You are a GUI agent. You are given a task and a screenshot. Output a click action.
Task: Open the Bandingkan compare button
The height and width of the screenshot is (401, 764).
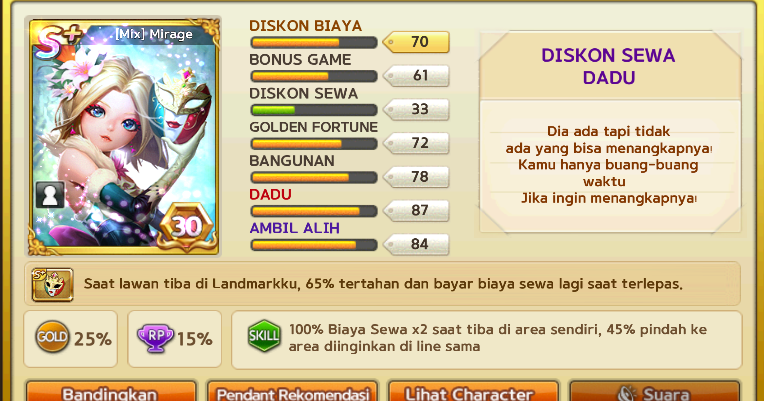pos(111,391)
